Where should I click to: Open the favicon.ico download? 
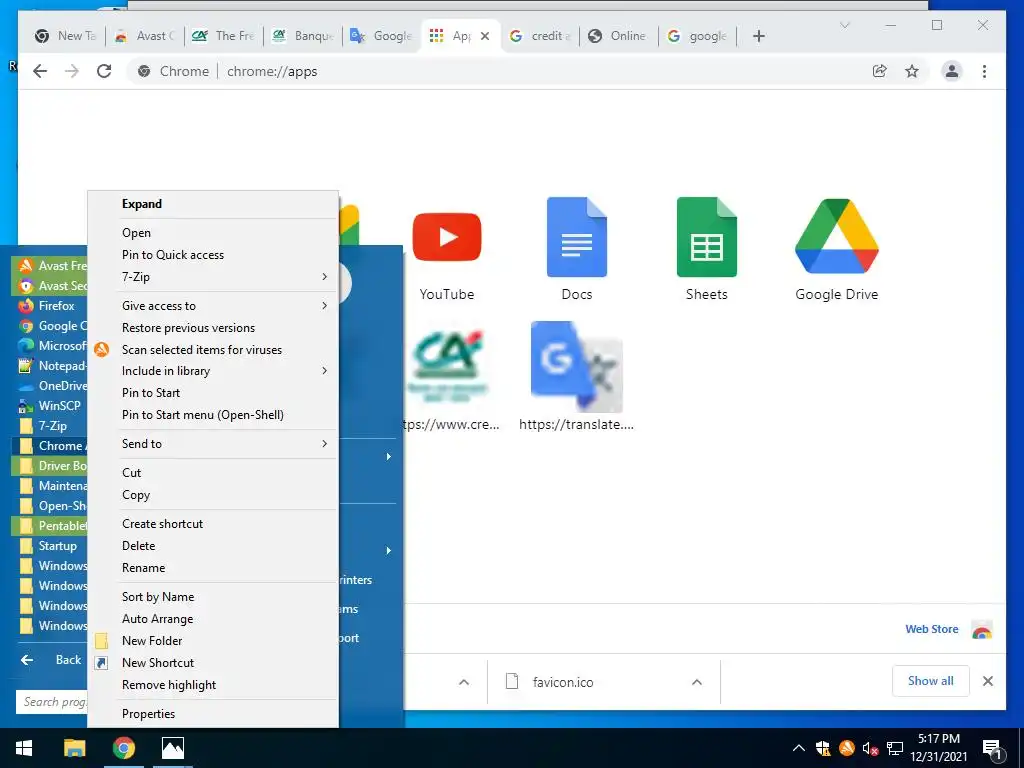(563, 682)
